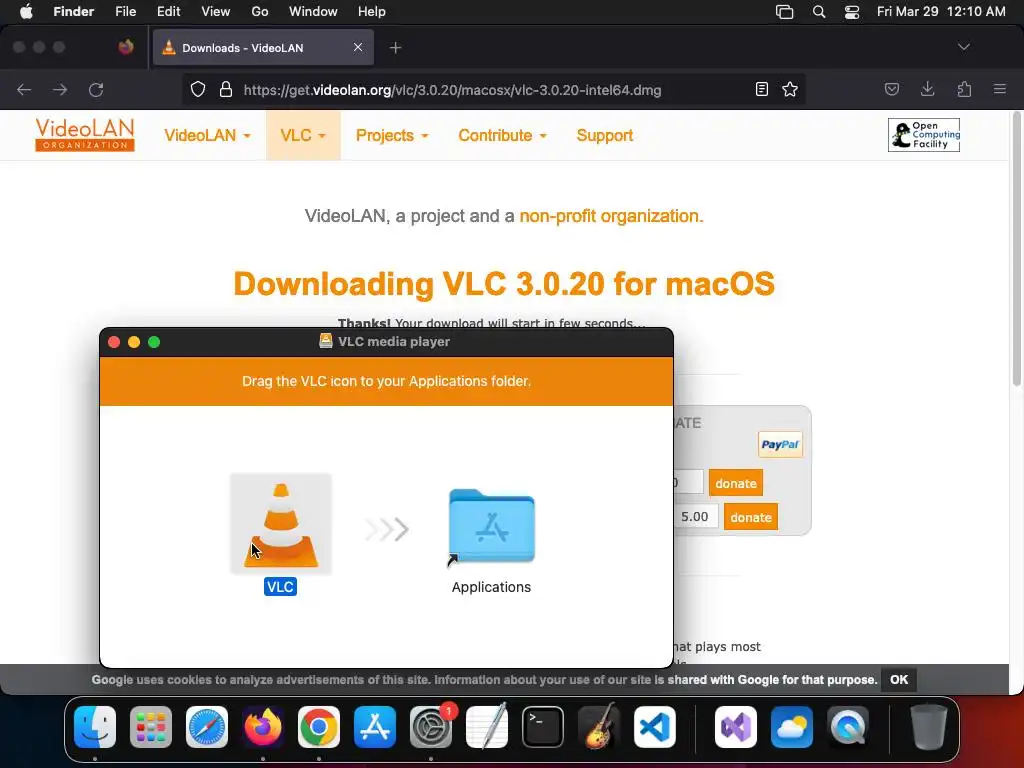This screenshot has height=768, width=1024.
Task: Open Visual Studio from the dock
Action: (x=736, y=727)
